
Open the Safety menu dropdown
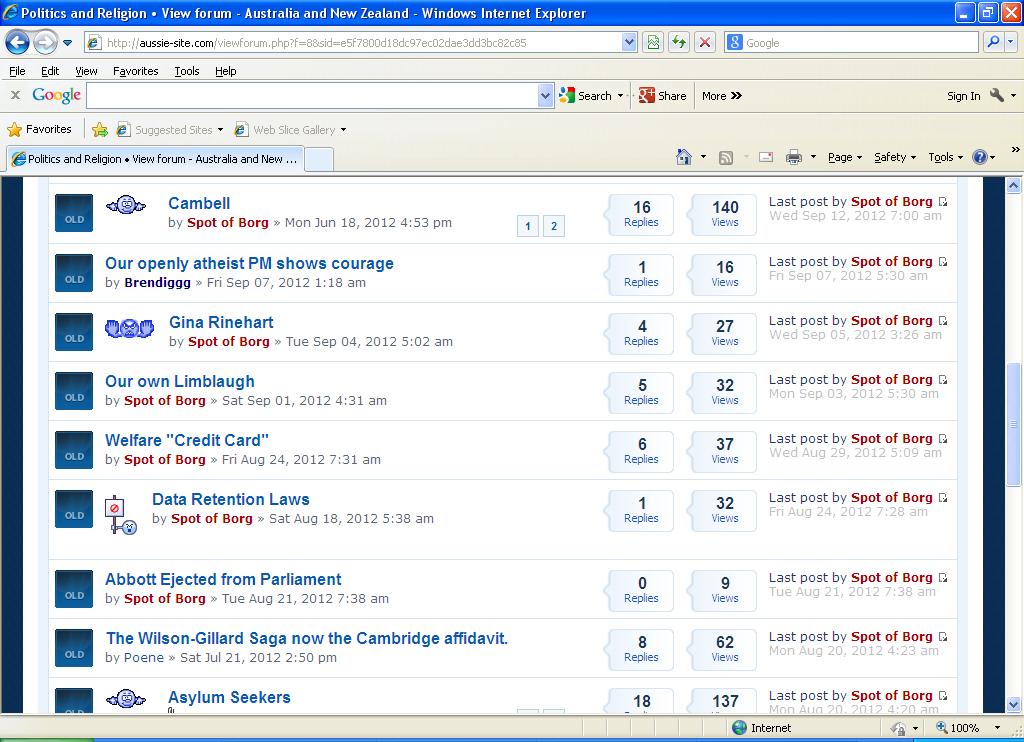click(x=895, y=157)
